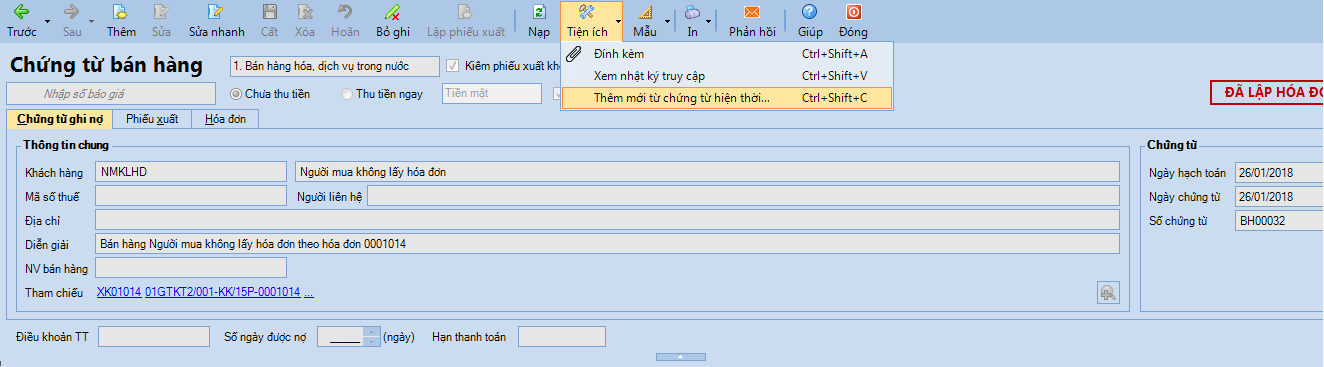Viewport: 1324px width, 367px height.
Task: Choose Sửa nhanh quick edit
Action: tap(216, 20)
